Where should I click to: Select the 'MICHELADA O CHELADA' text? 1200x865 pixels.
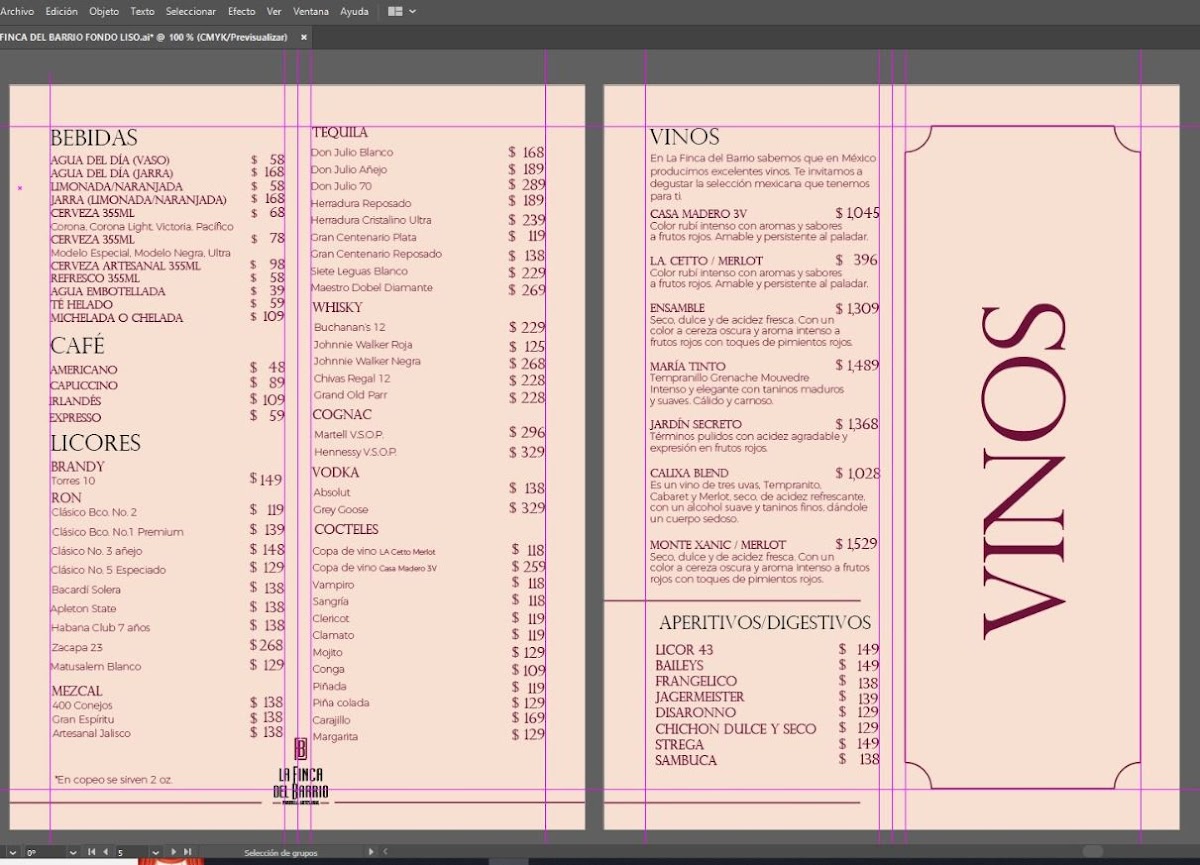(x=117, y=318)
